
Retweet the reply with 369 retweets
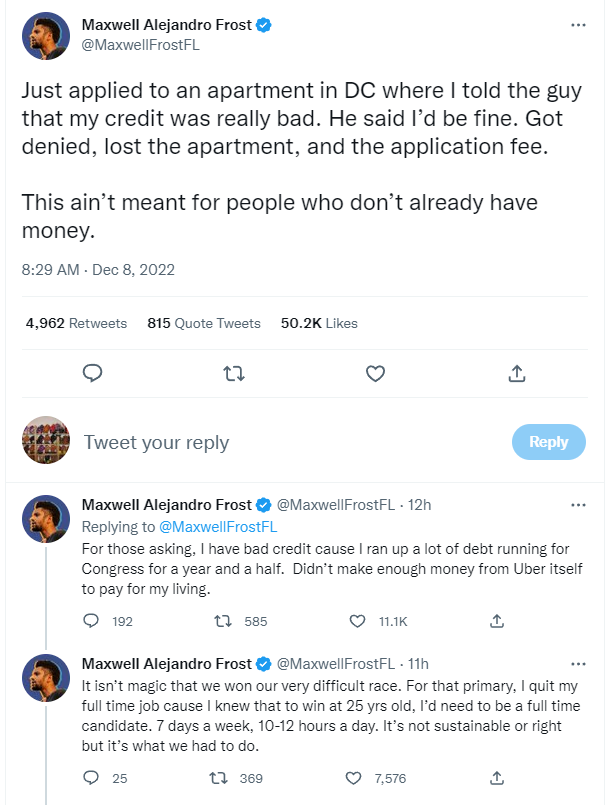226,778
